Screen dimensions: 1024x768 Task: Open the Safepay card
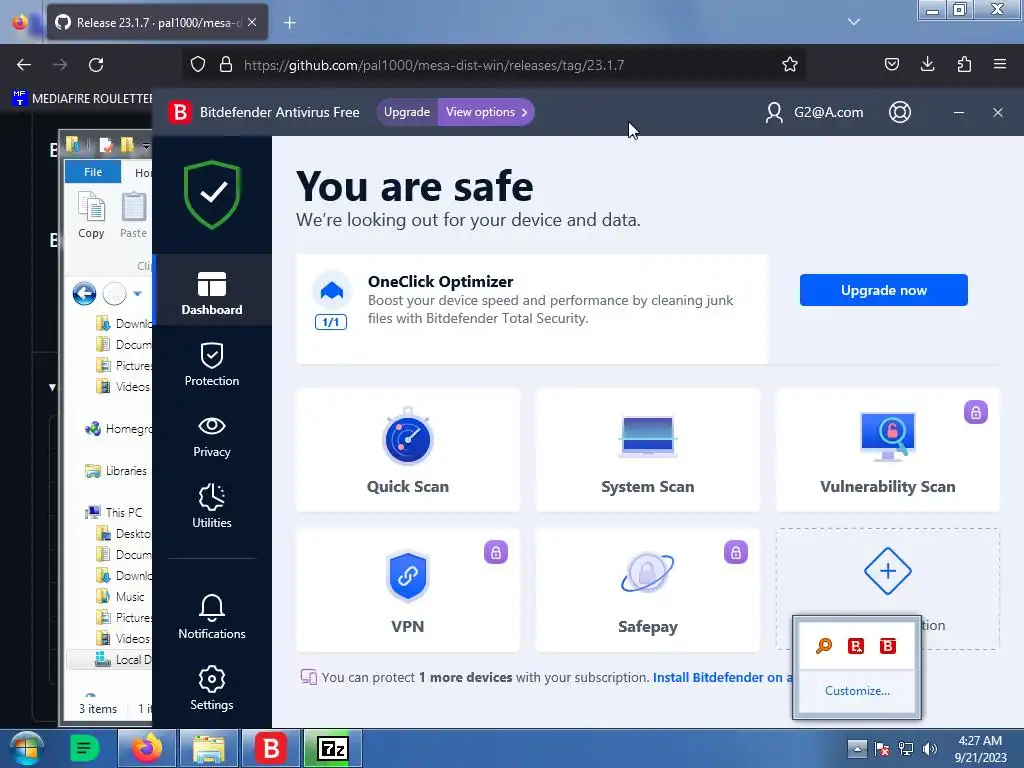(647, 590)
